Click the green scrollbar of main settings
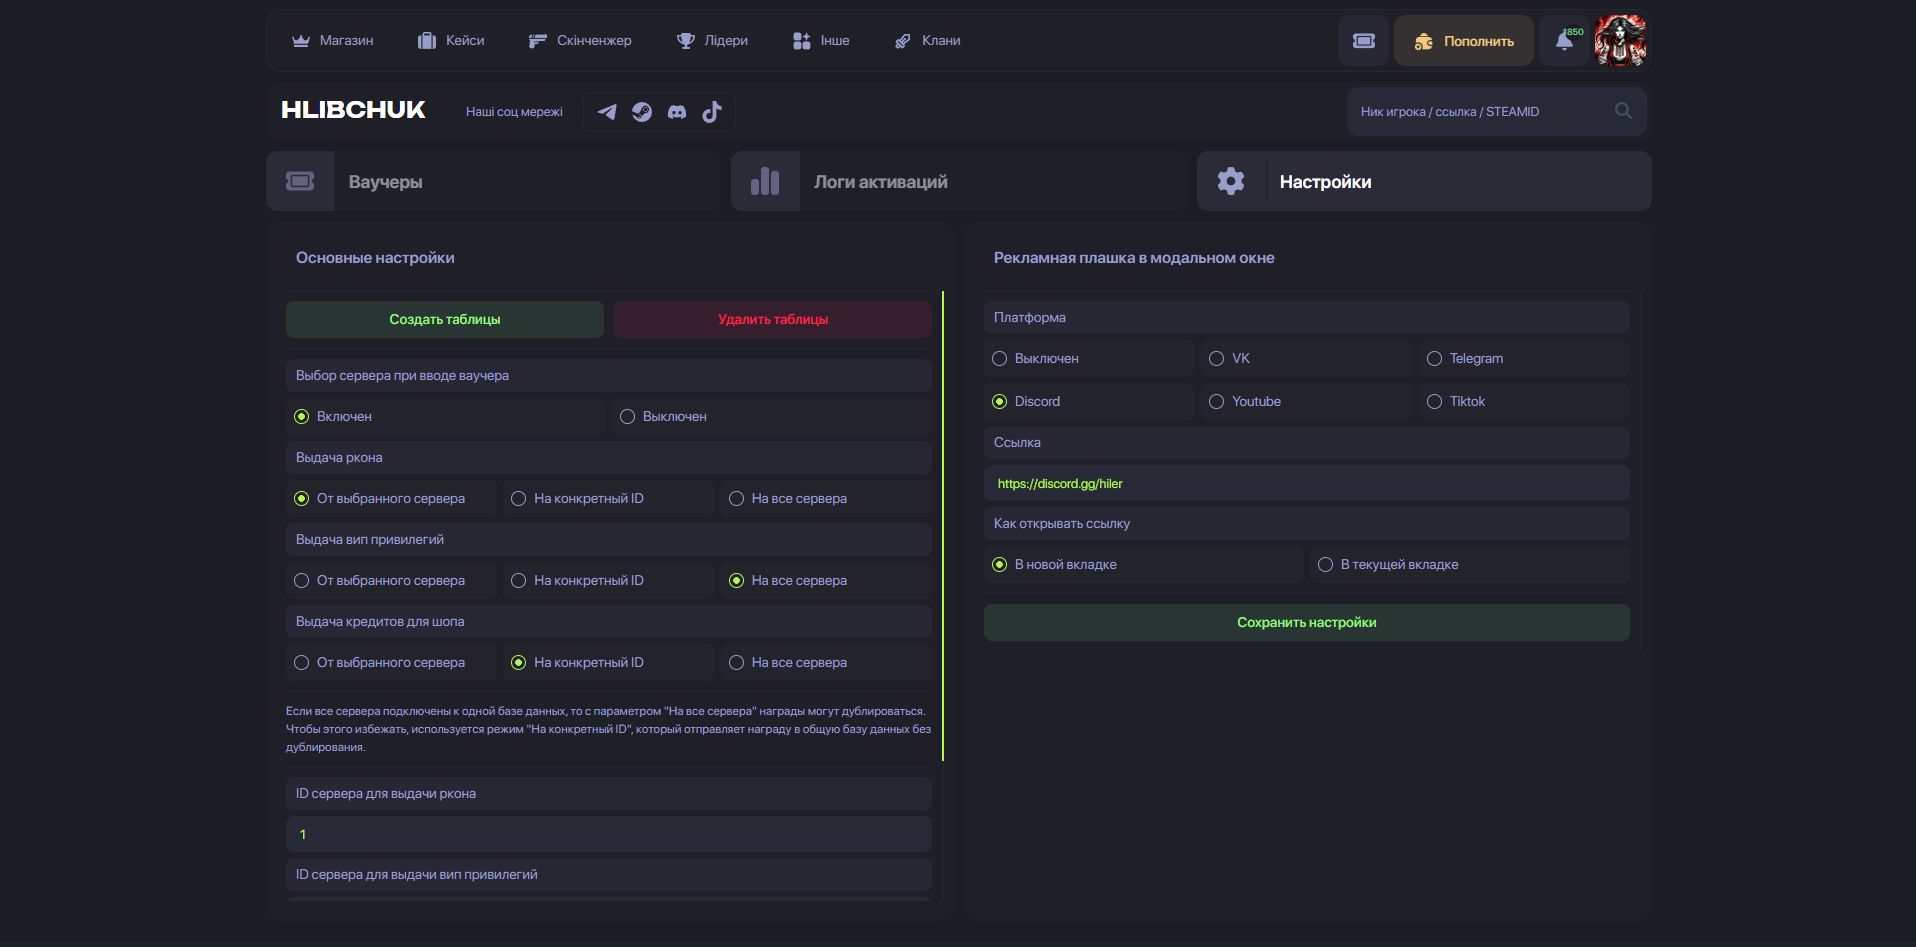 click(x=943, y=526)
